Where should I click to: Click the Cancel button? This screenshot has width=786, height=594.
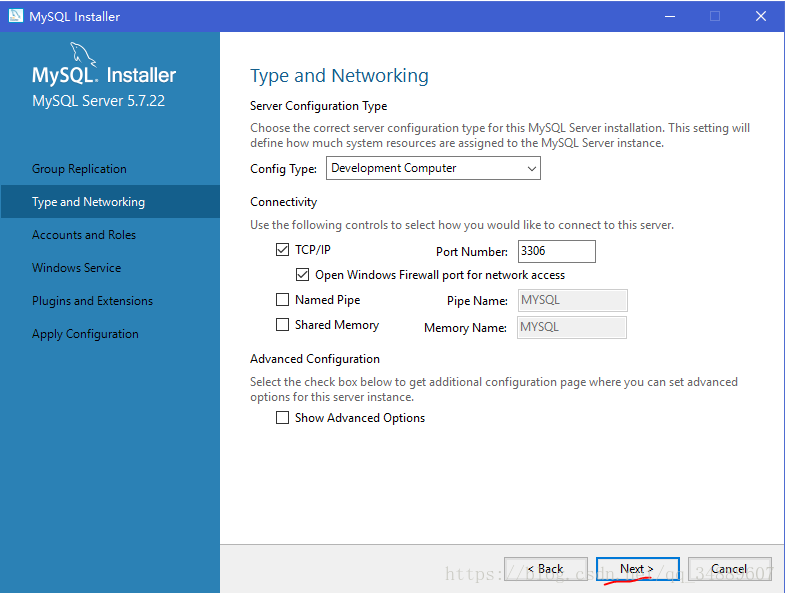click(729, 569)
